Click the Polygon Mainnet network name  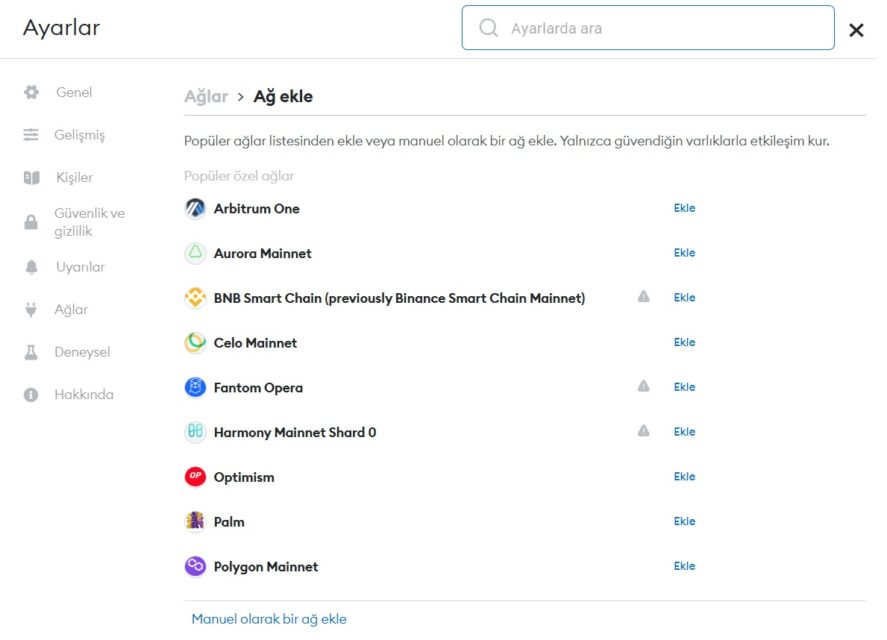click(x=266, y=566)
